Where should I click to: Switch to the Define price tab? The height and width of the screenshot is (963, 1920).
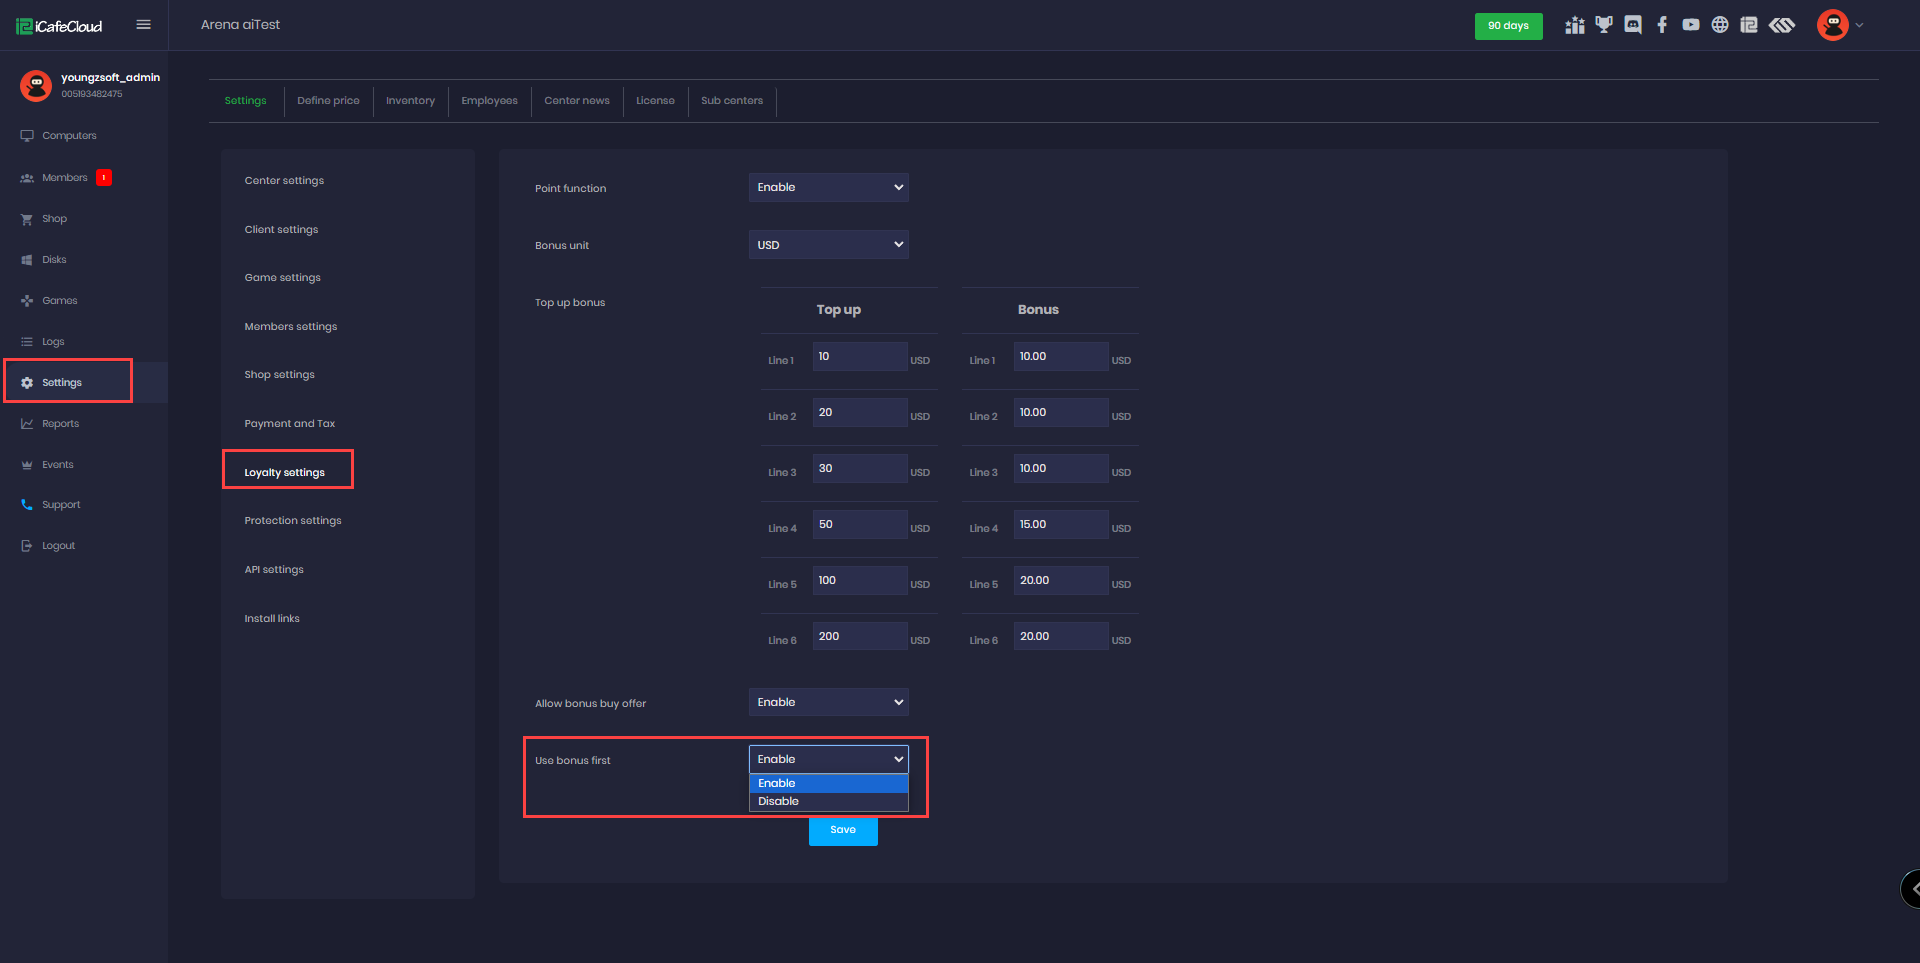[328, 101]
